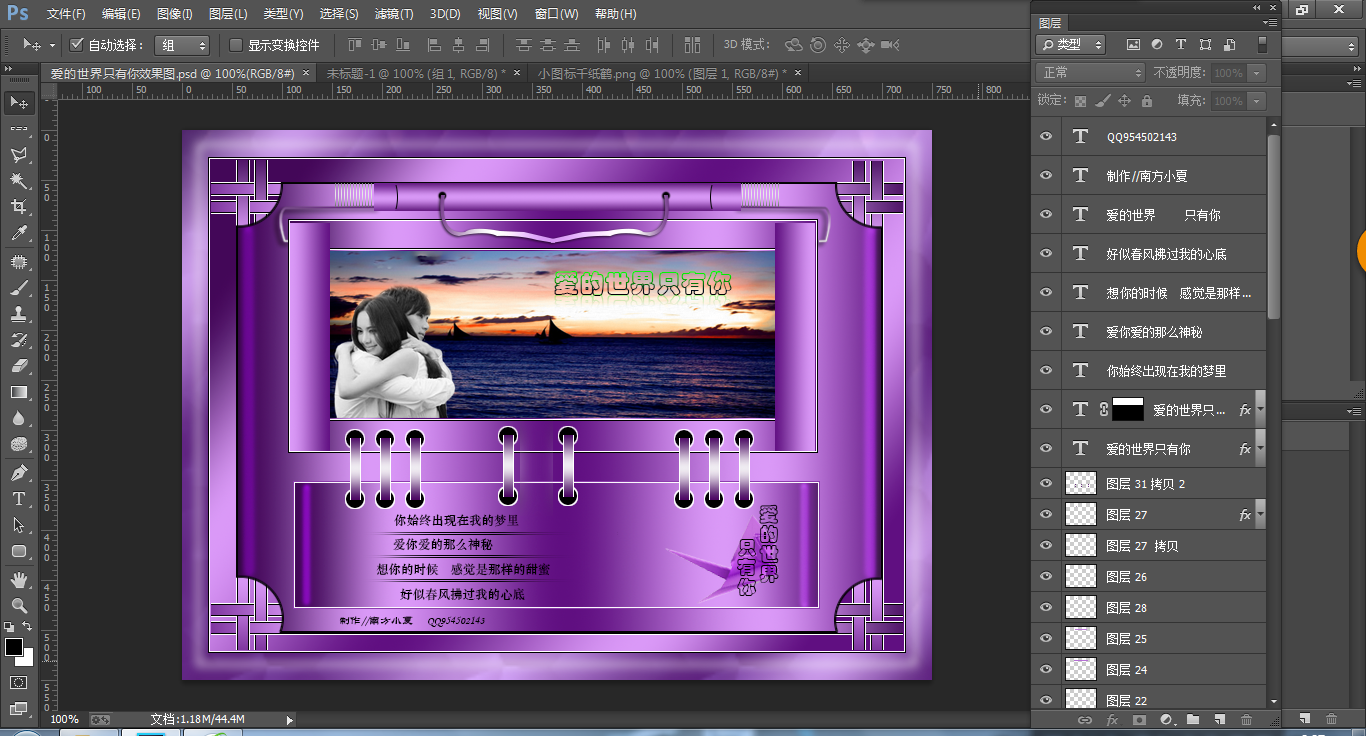Open the 类型 layer filter dropdown
1366x736 pixels.
point(1070,45)
